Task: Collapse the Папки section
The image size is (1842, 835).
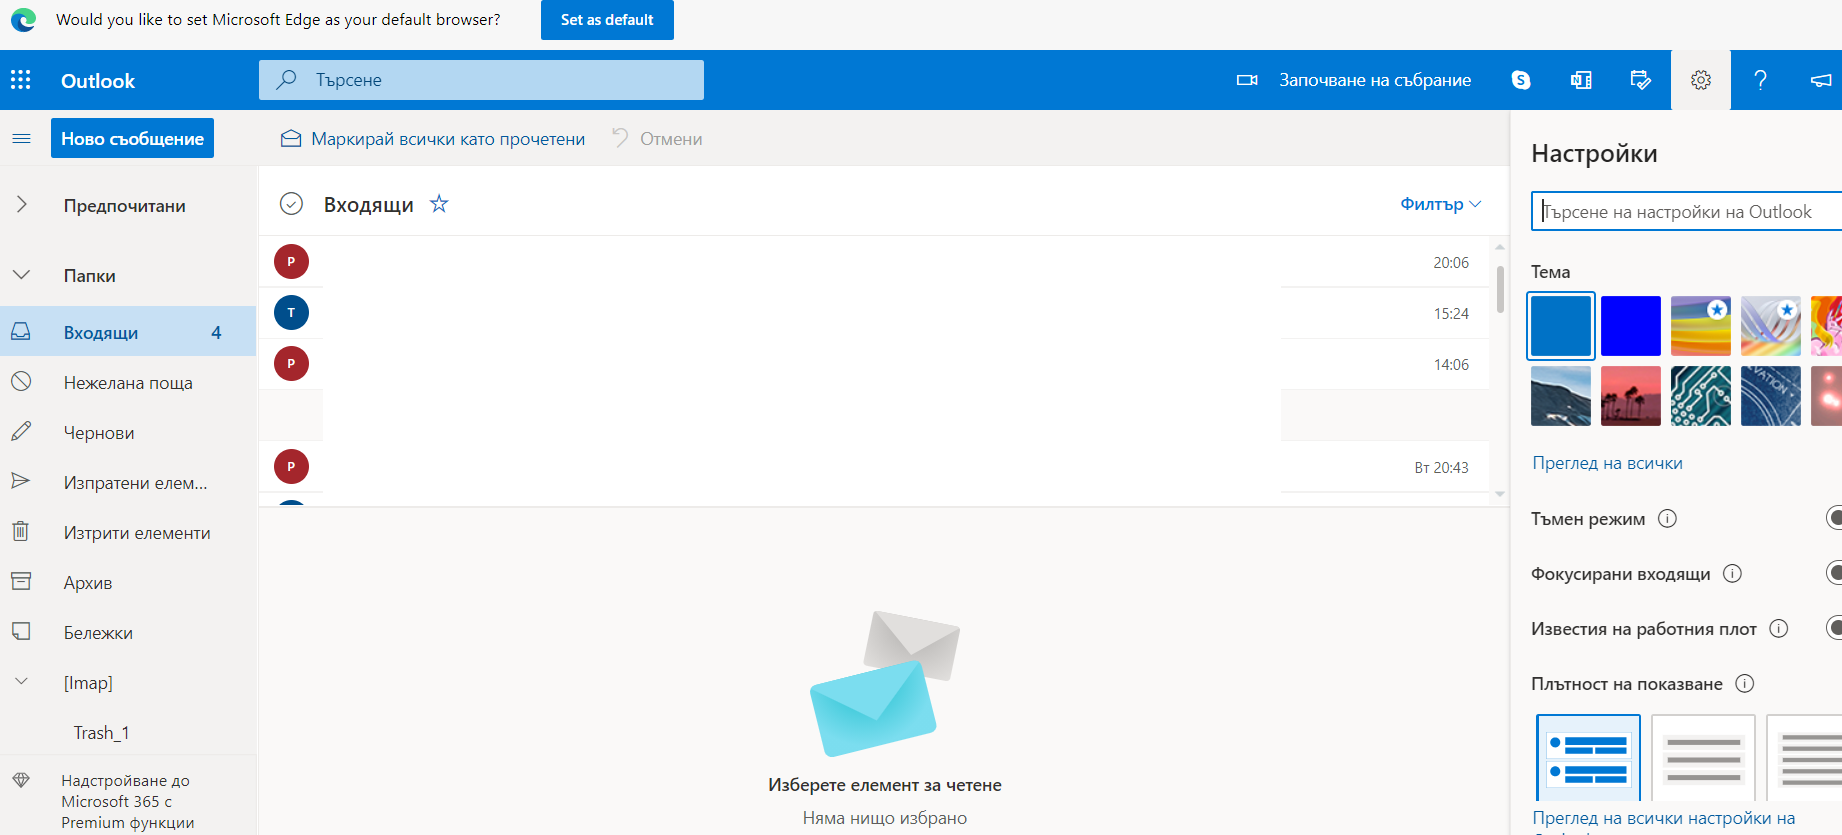Action: click(x=21, y=275)
